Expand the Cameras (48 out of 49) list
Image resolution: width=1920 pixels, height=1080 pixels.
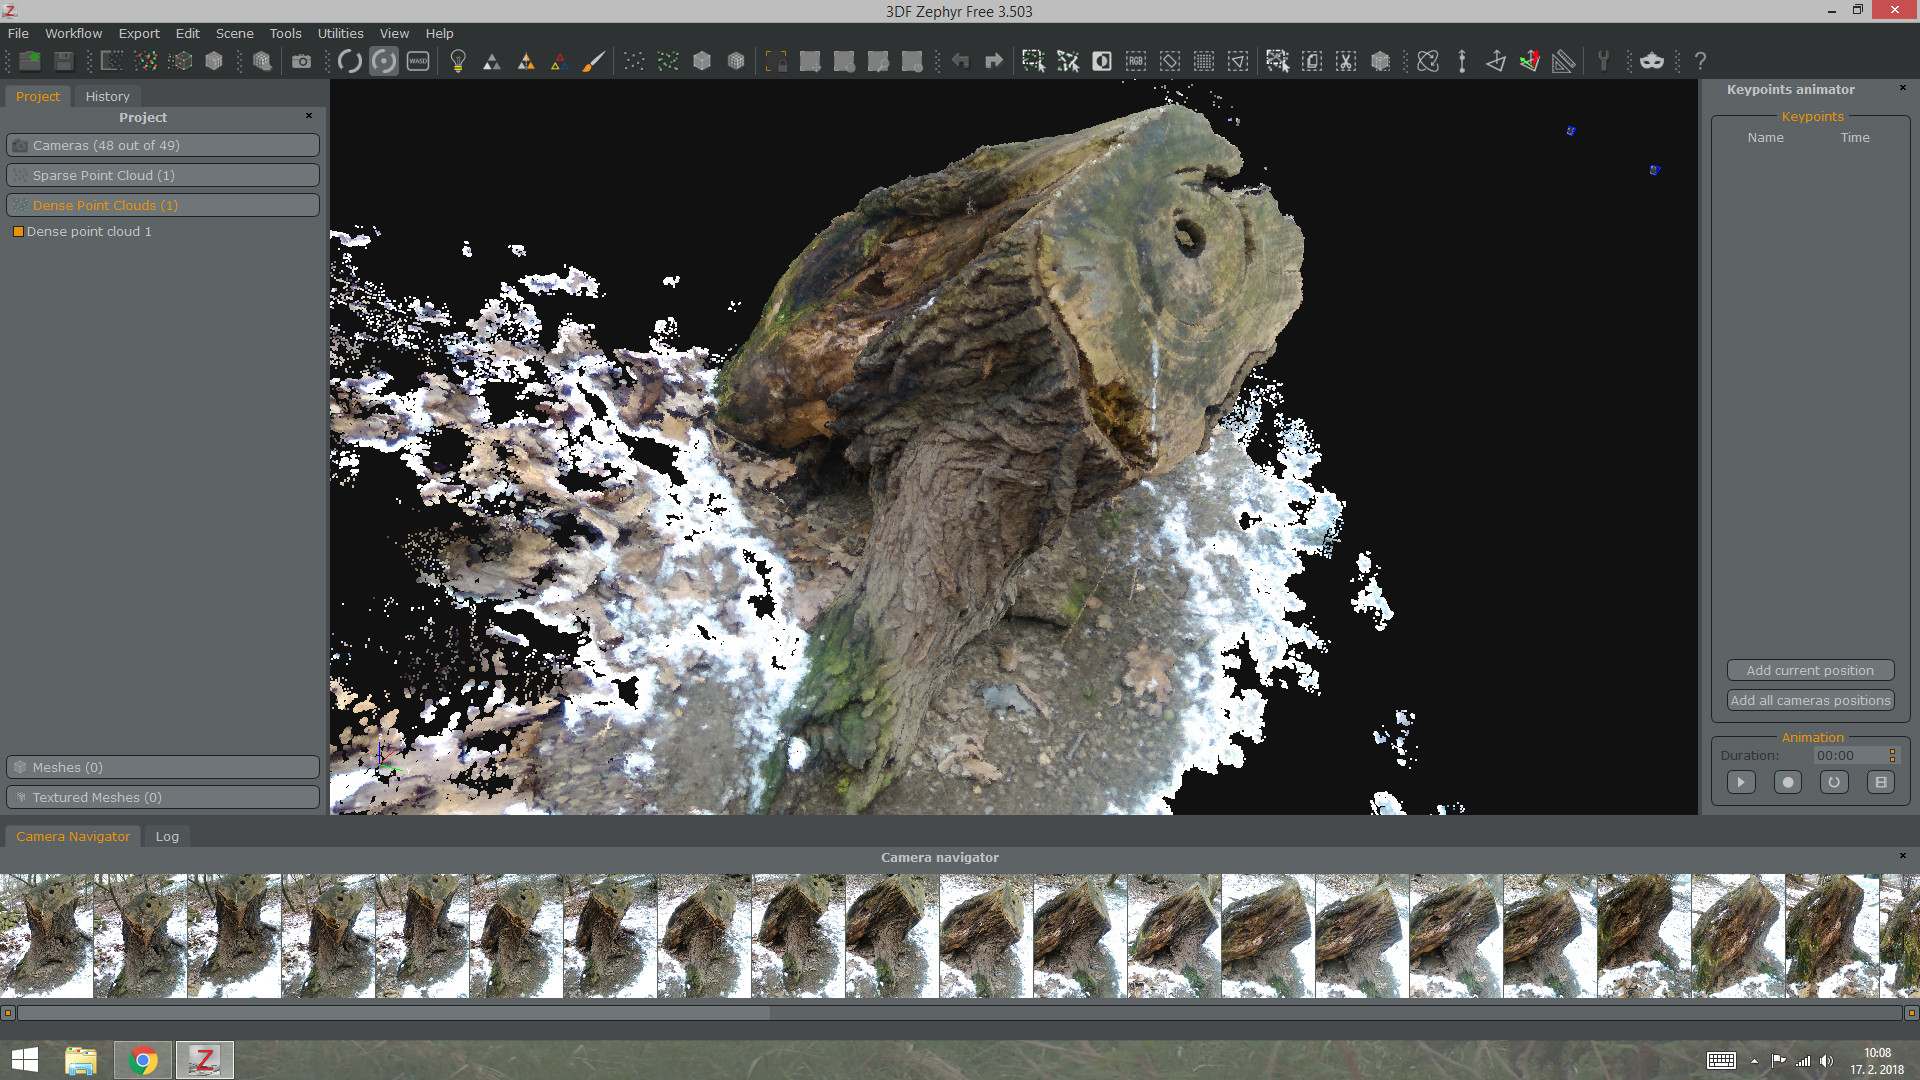tap(163, 145)
